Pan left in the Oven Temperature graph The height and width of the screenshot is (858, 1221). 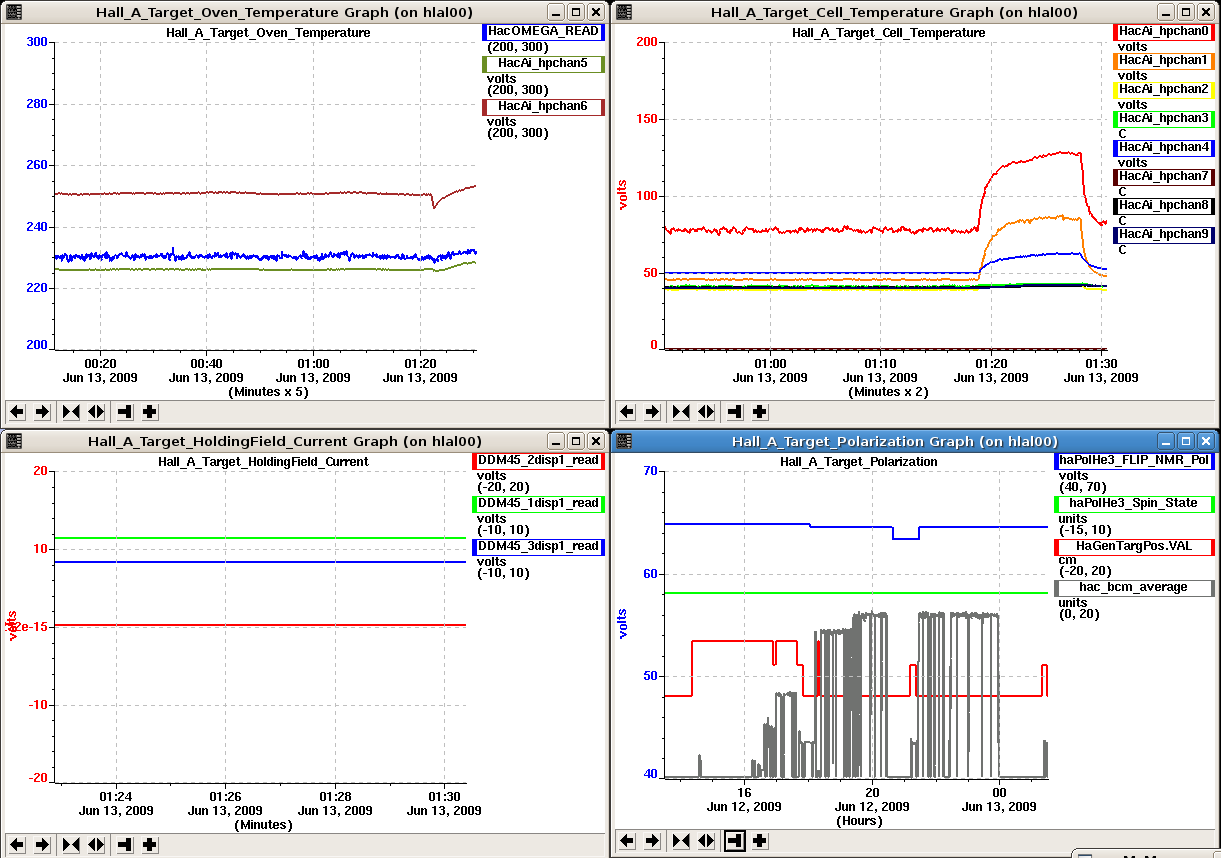[x=17, y=411]
